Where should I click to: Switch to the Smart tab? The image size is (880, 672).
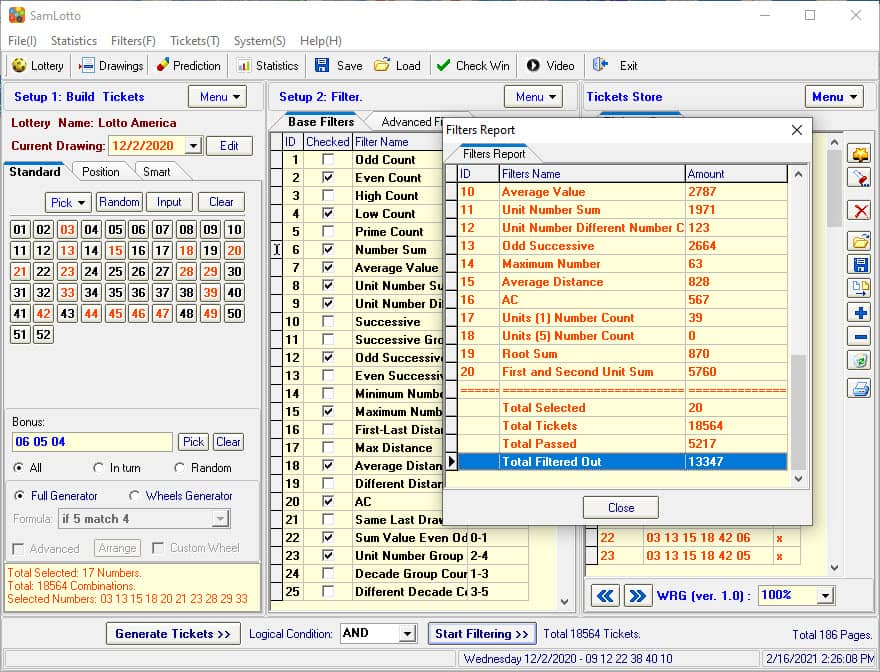click(x=157, y=172)
